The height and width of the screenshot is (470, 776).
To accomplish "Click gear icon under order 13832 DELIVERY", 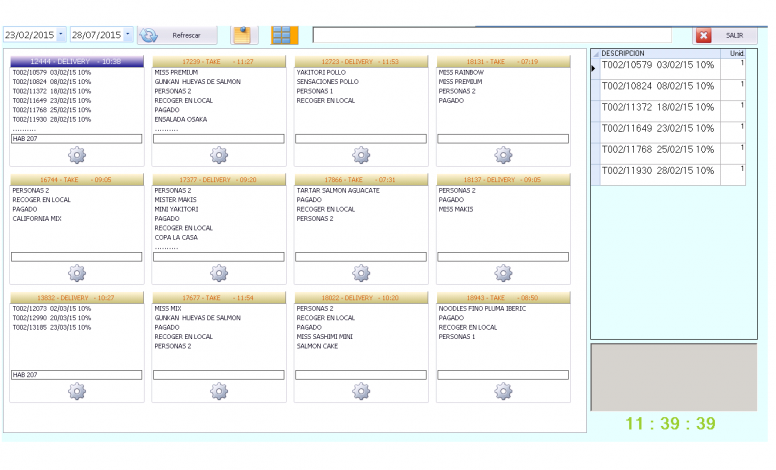I will [77, 391].
